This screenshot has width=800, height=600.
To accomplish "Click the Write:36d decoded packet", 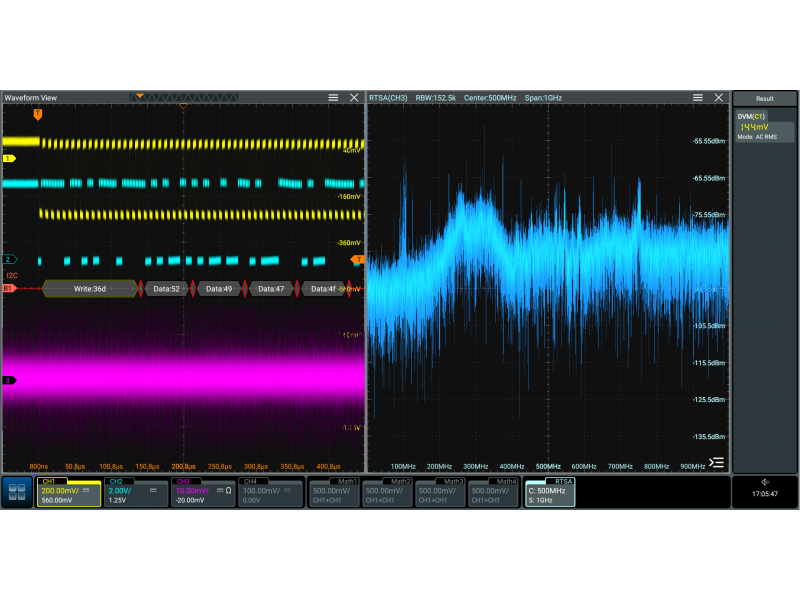I will 90,288.
